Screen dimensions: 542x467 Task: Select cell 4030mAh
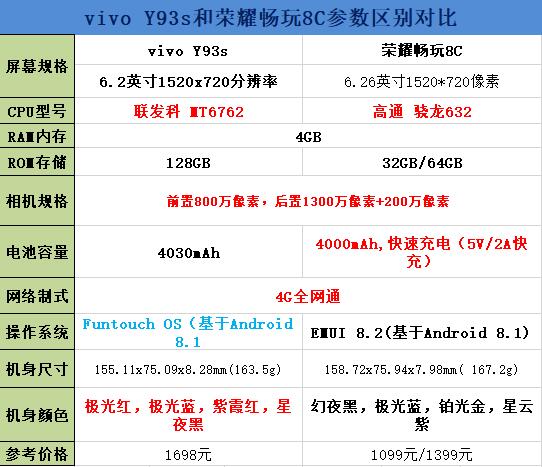(x=188, y=252)
